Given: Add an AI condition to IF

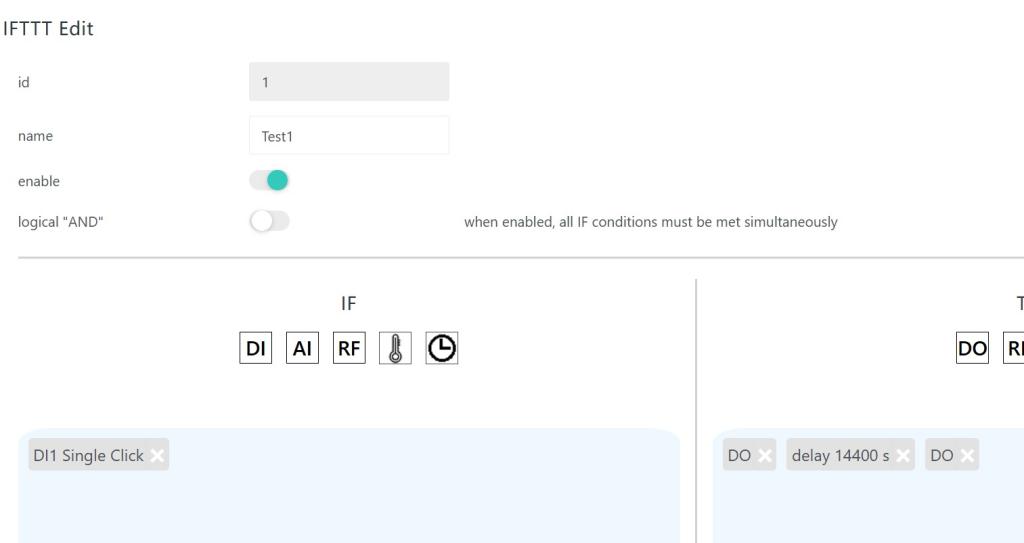Looking at the screenshot, I should pyautogui.click(x=302, y=347).
